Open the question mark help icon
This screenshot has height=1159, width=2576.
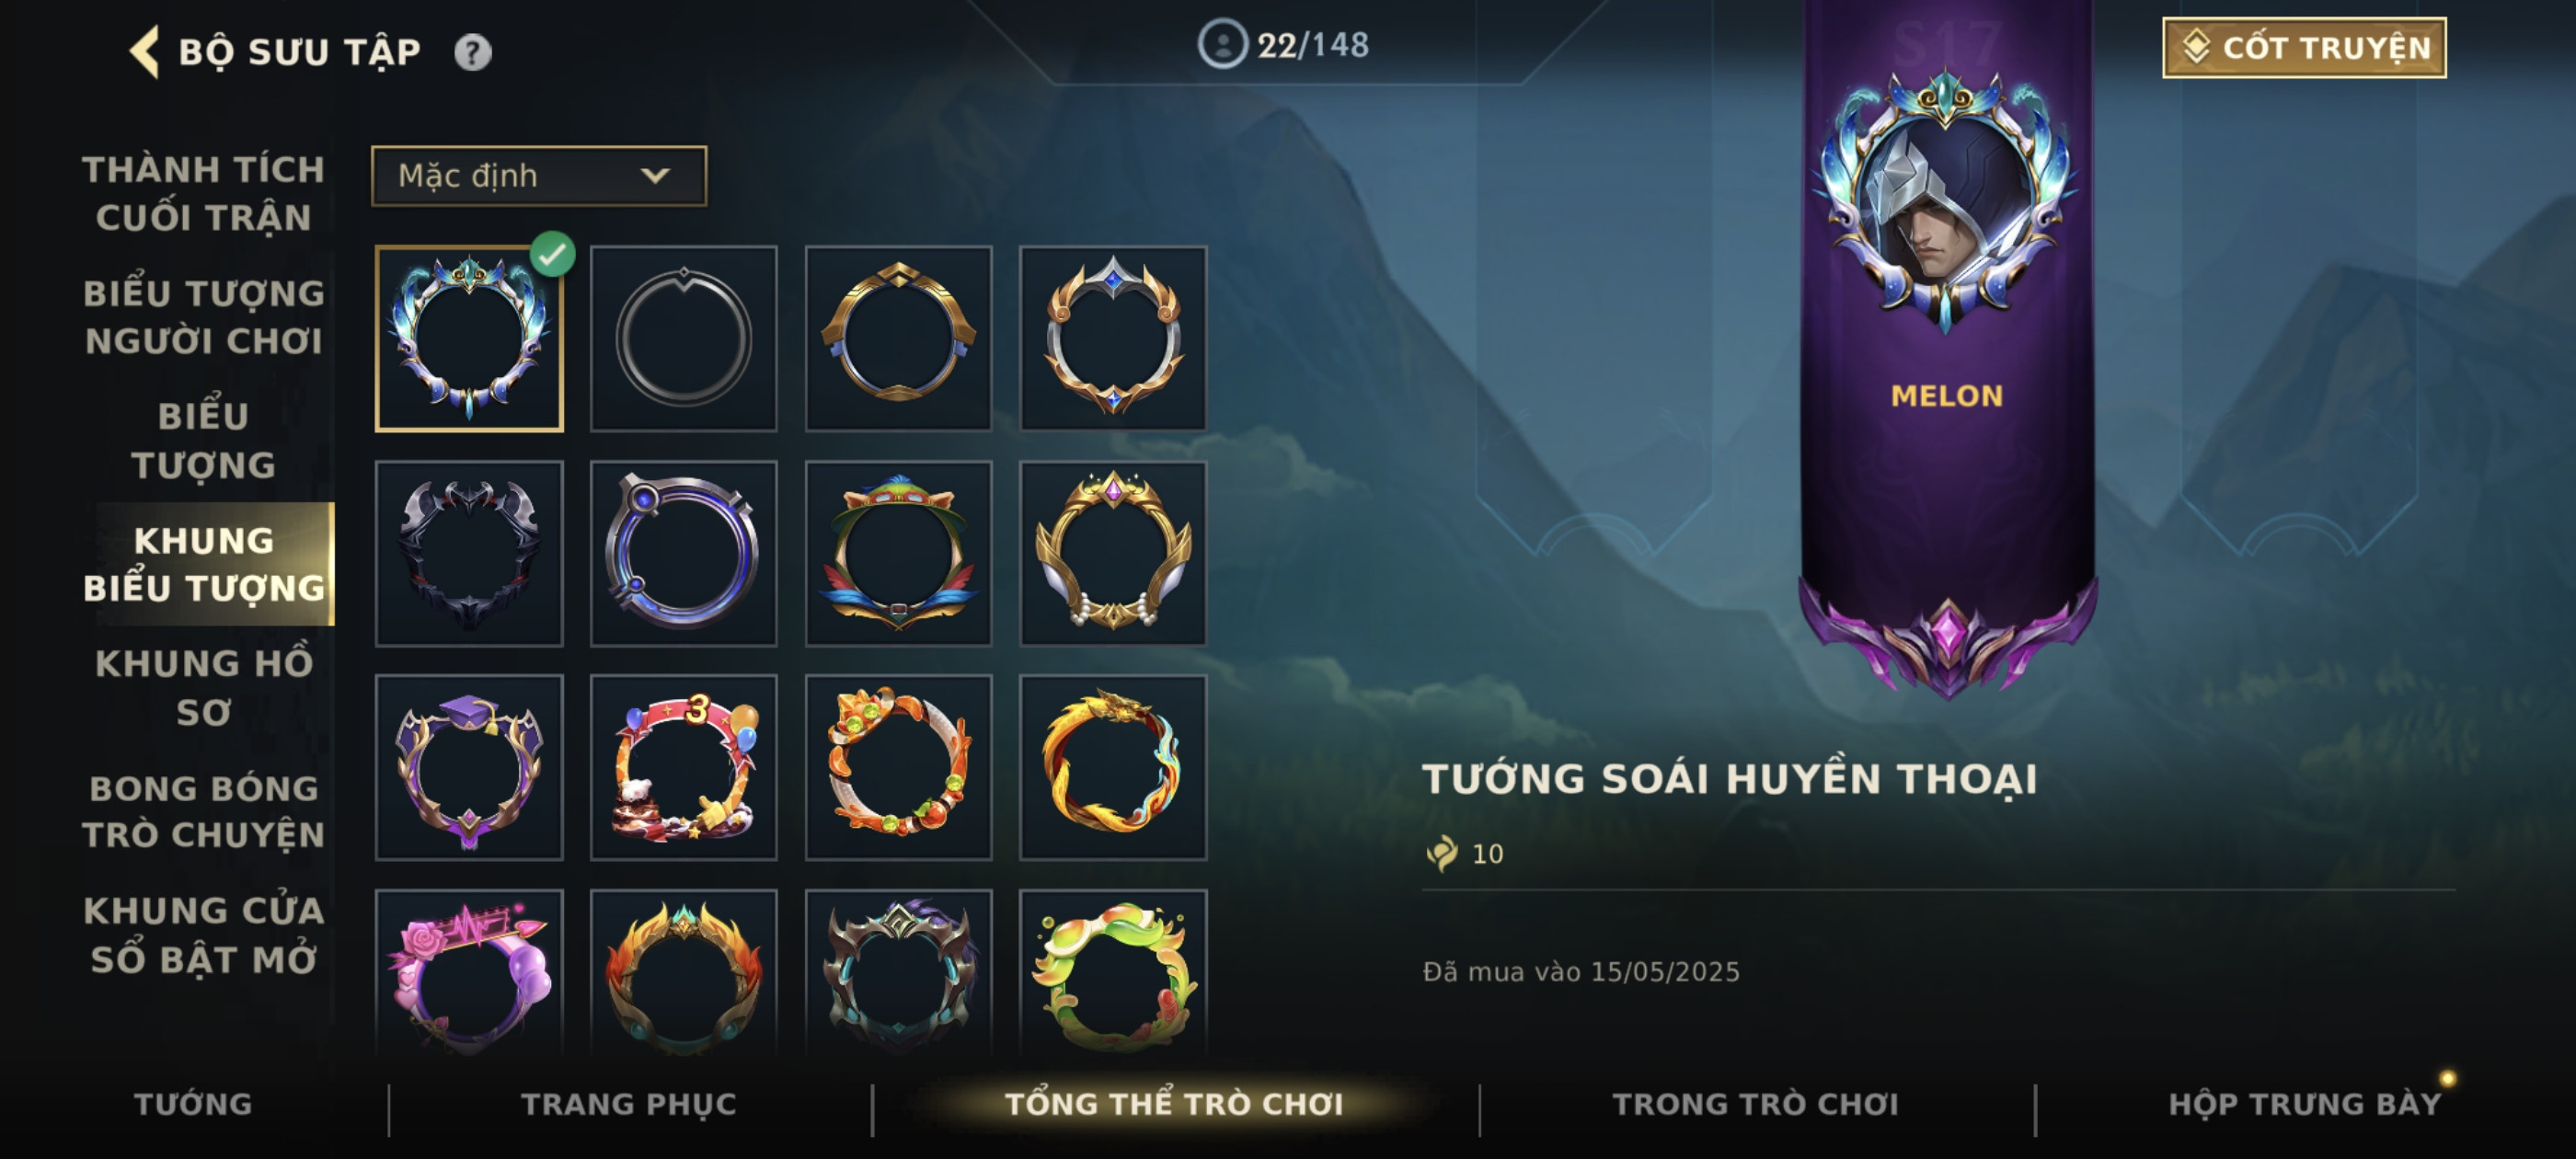(x=473, y=52)
